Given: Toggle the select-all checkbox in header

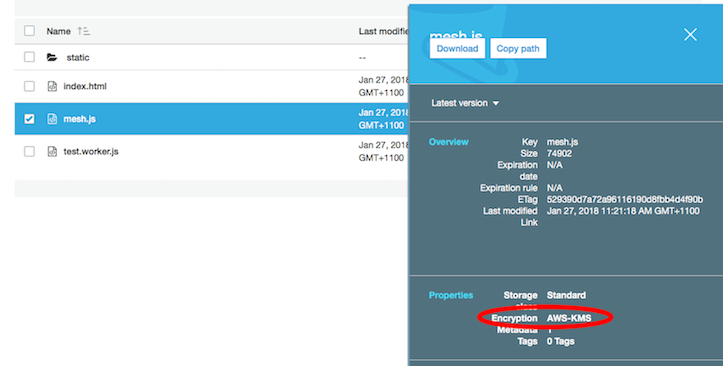Looking at the screenshot, I should click(x=30, y=31).
